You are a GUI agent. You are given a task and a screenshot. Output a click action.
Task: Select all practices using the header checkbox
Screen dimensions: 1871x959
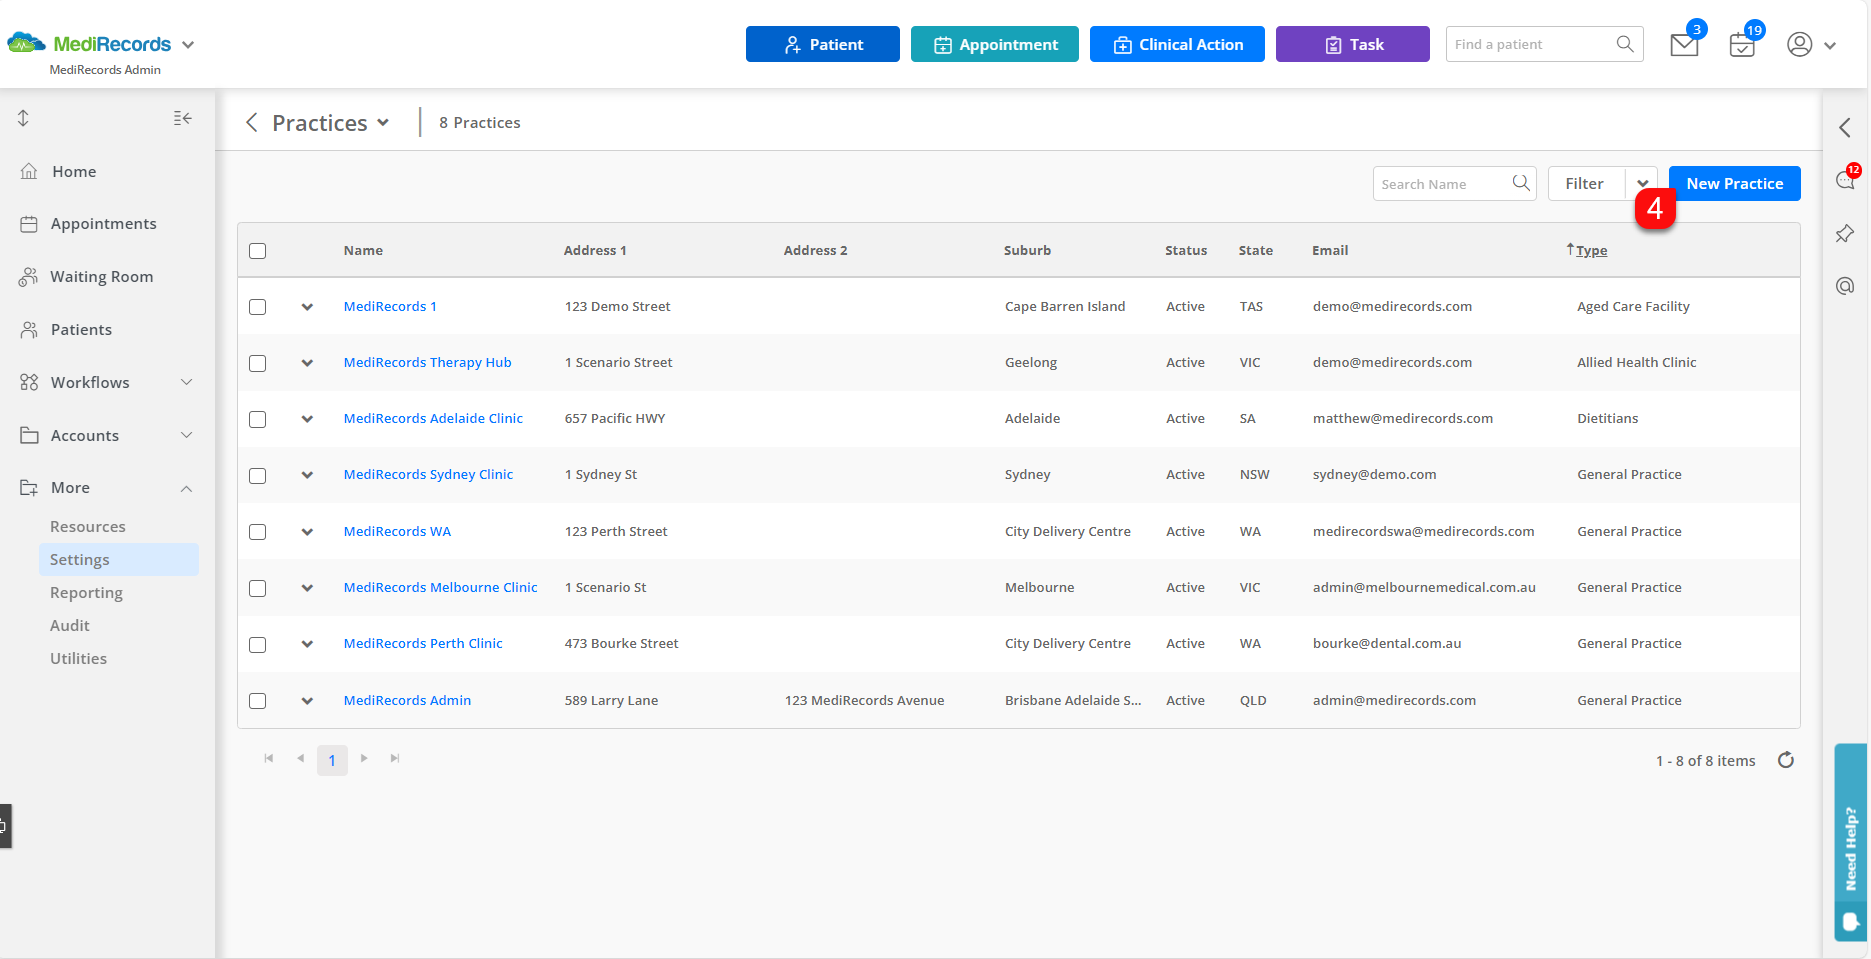pos(257,251)
